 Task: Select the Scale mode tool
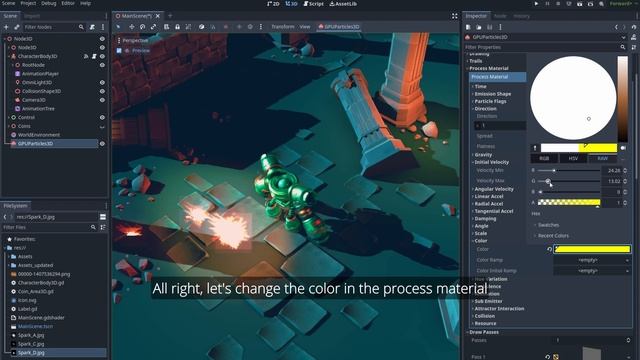[x=153, y=27]
